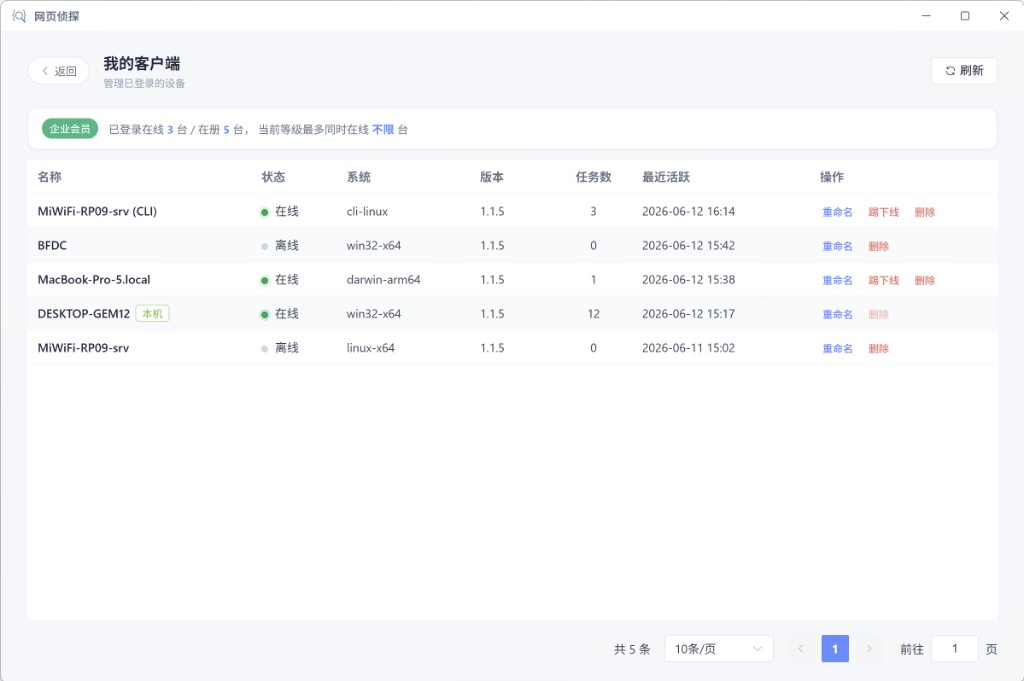Click the 不限 limit text in banner
This screenshot has height=681, width=1024.
coord(383,129)
